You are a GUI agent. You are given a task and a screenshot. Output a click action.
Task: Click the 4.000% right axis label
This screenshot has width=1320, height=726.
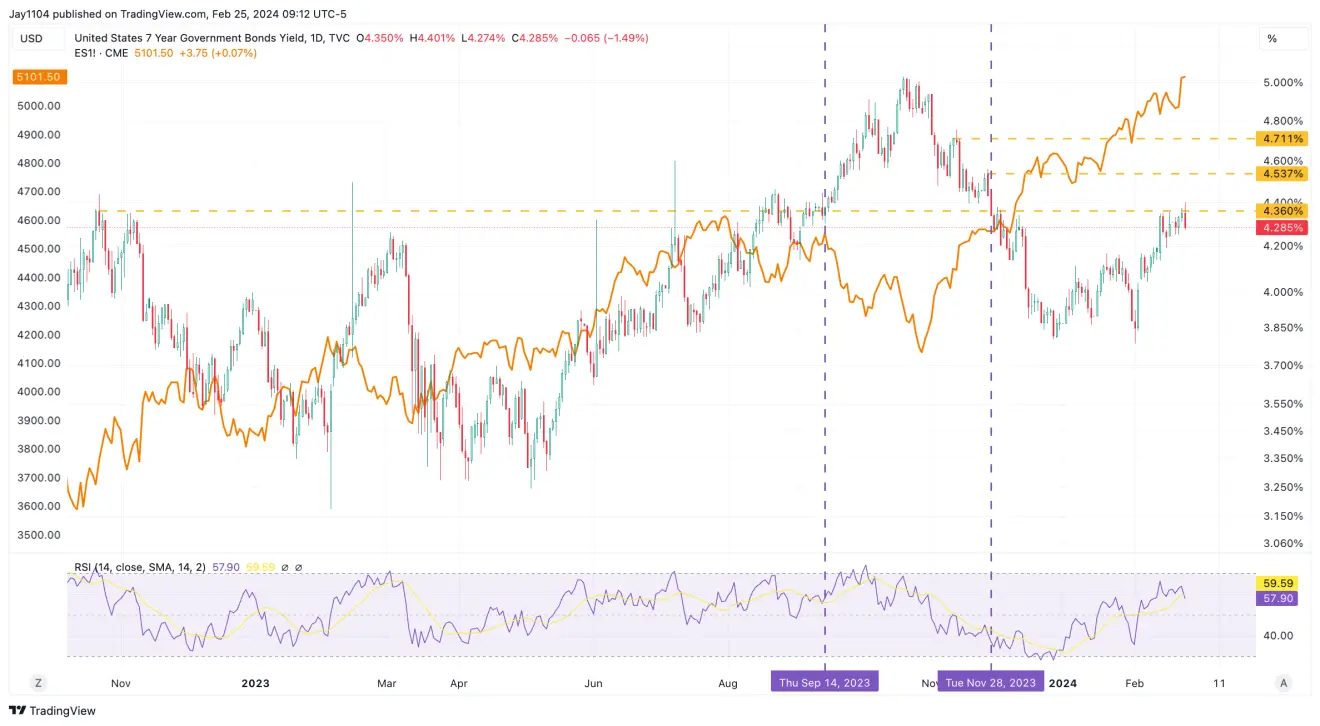click(1283, 292)
